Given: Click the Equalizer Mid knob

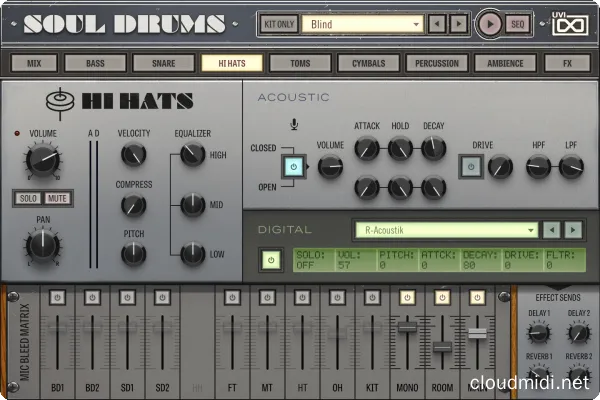Looking at the screenshot, I should pyautogui.click(x=192, y=204).
